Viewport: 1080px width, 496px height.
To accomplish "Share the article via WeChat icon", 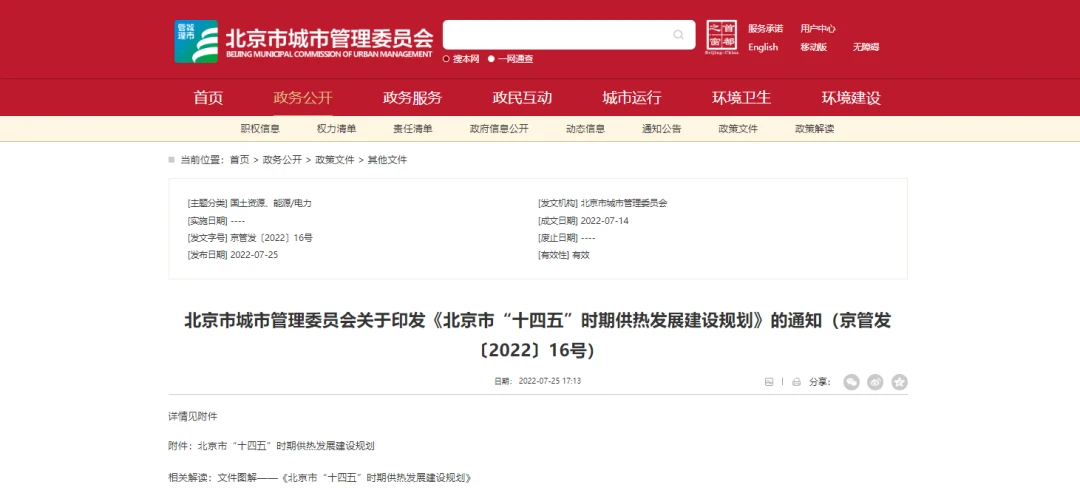I will 851,381.
